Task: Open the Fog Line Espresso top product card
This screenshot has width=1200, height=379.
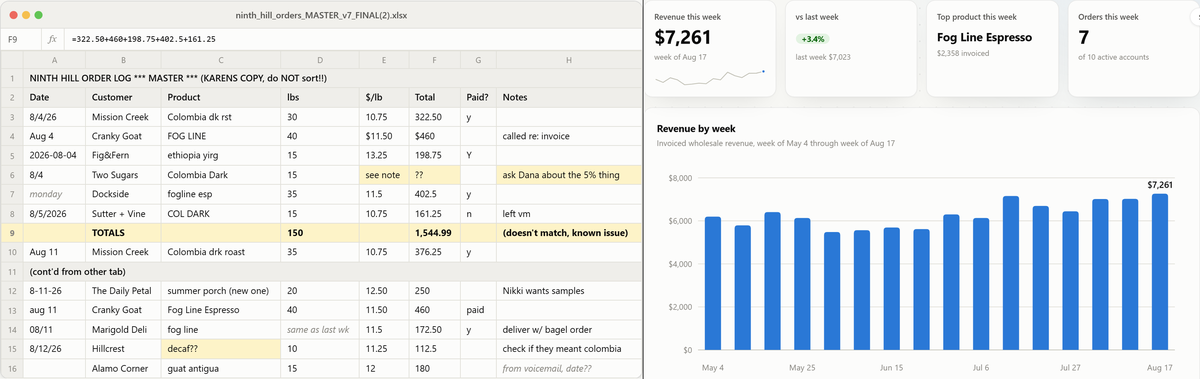Action: pyautogui.click(x=993, y=48)
